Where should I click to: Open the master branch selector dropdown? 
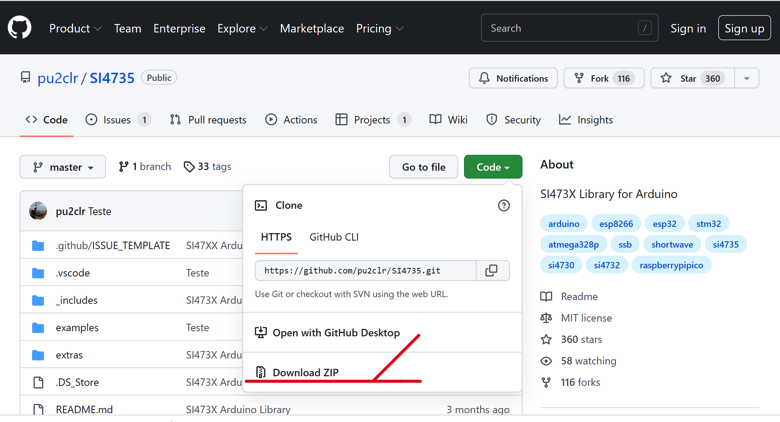(63, 167)
